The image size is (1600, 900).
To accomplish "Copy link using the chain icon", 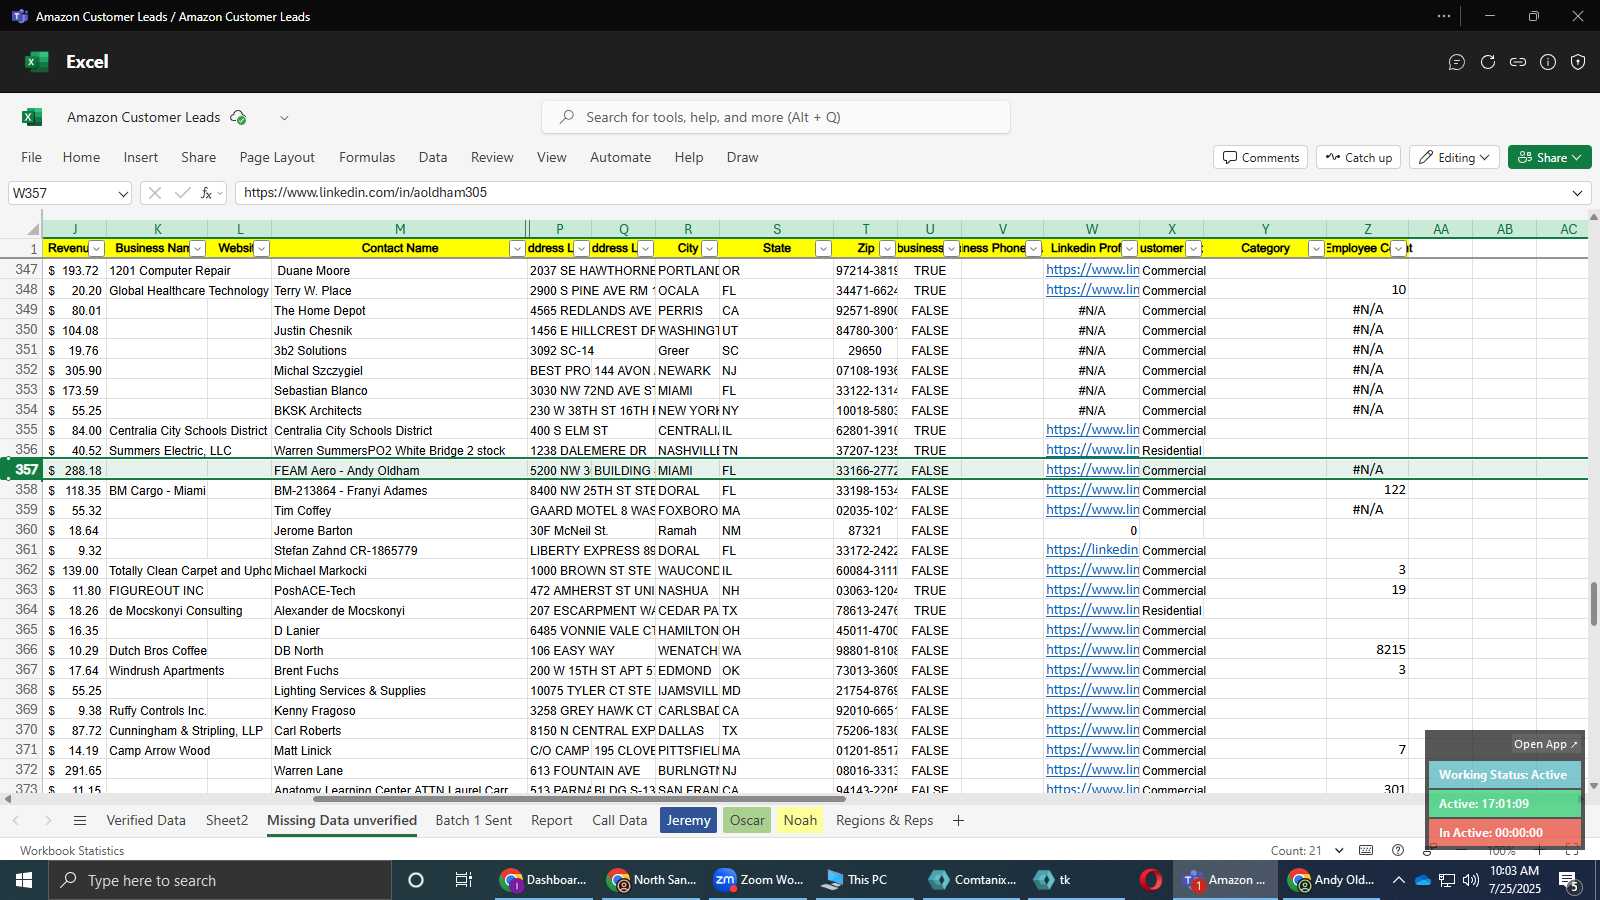I will [x=1518, y=62].
